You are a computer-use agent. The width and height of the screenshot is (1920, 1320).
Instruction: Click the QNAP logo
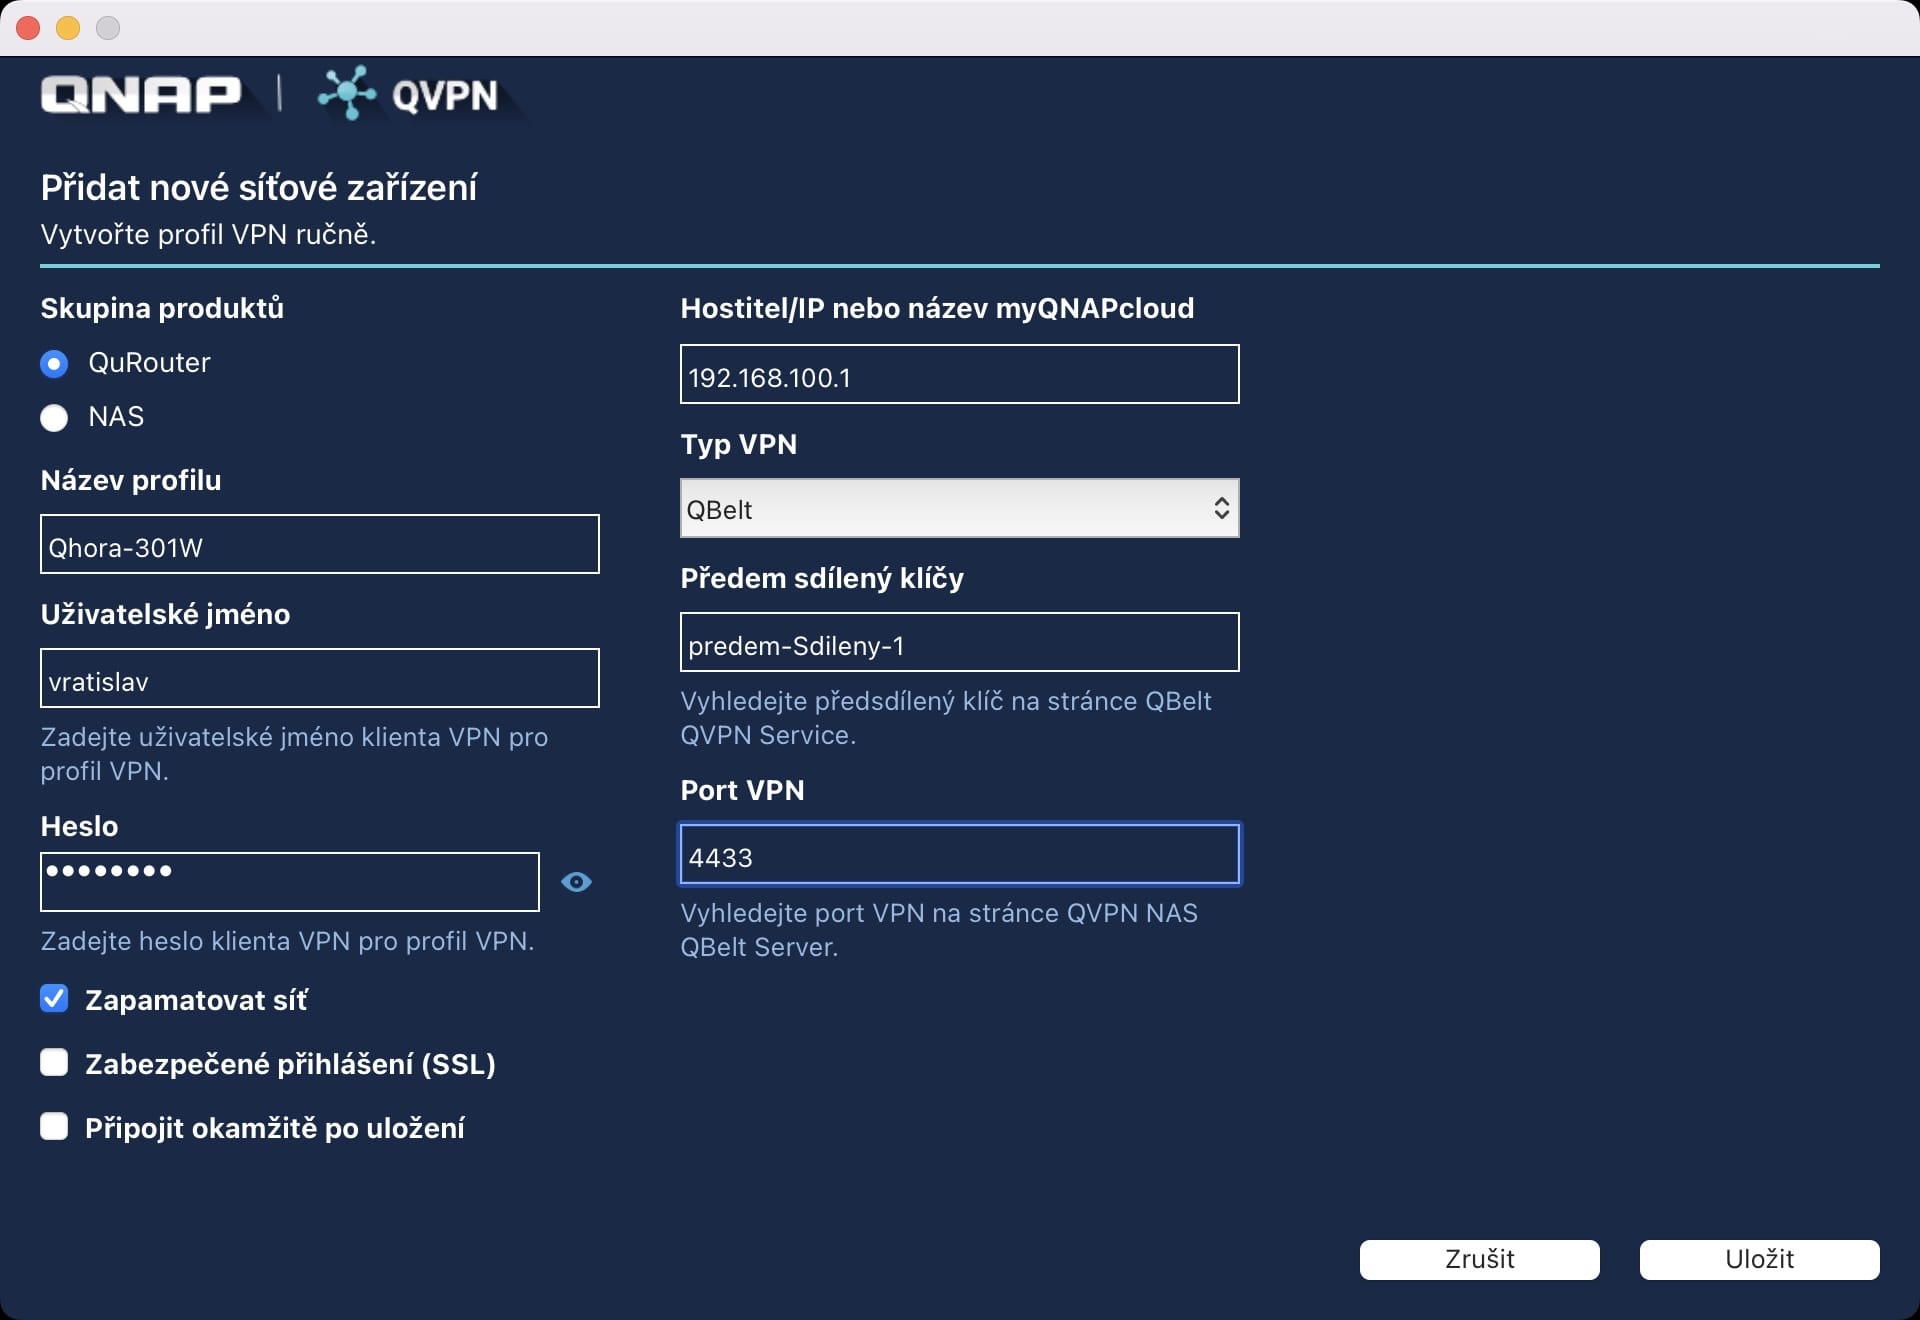pos(140,95)
